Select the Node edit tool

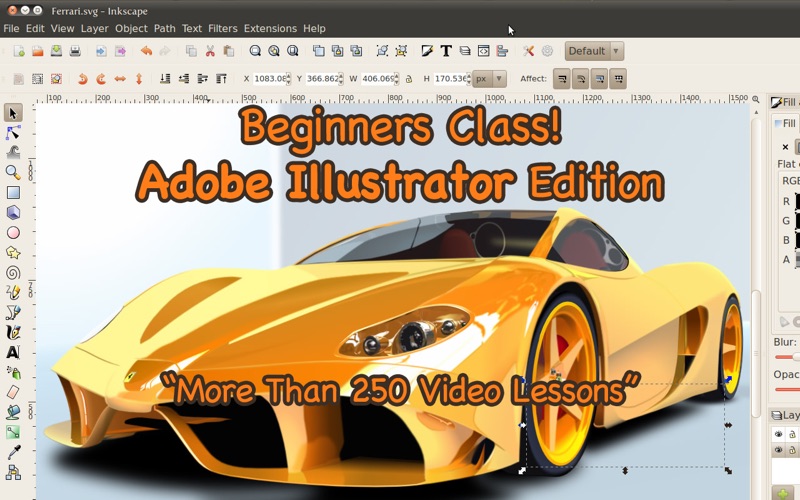(13, 133)
